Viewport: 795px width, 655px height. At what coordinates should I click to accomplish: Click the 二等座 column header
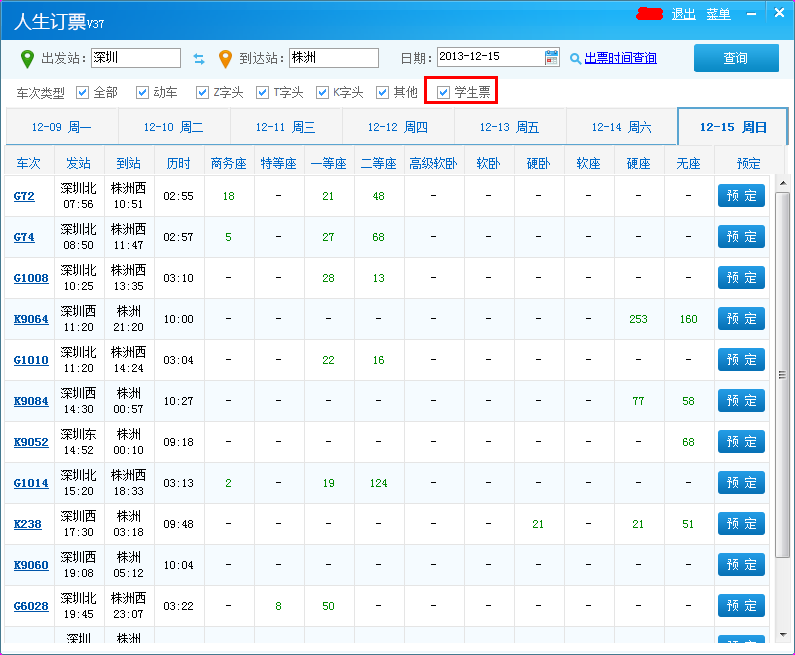pos(378,163)
